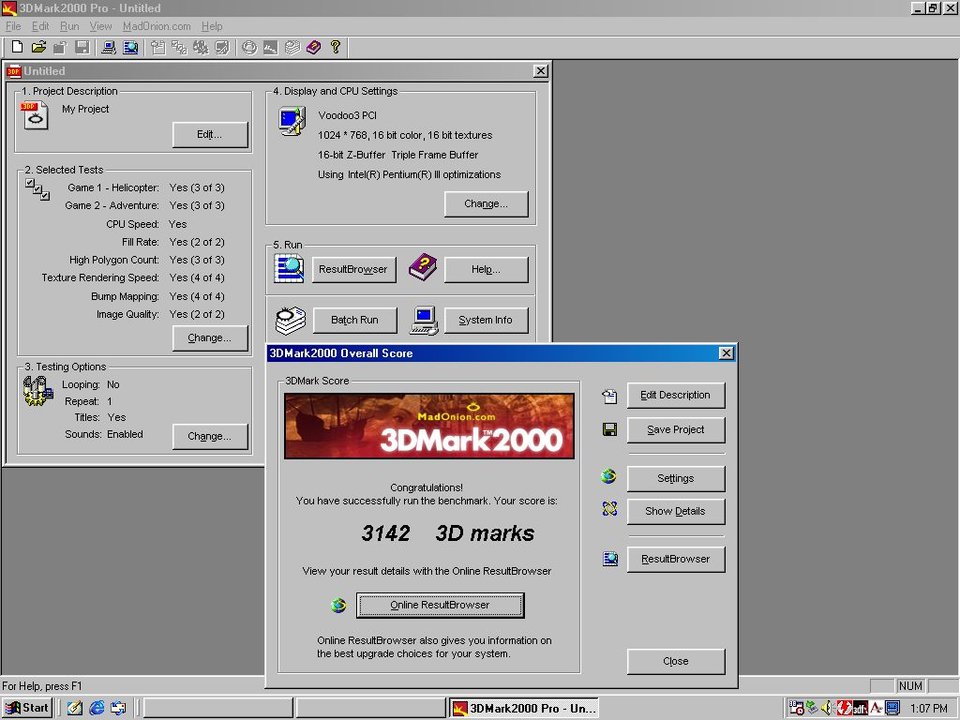Viewport: 960px width, 720px height.
Task: Click the 3DMark2000 MadOnion banner image
Action: (x=429, y=426)
